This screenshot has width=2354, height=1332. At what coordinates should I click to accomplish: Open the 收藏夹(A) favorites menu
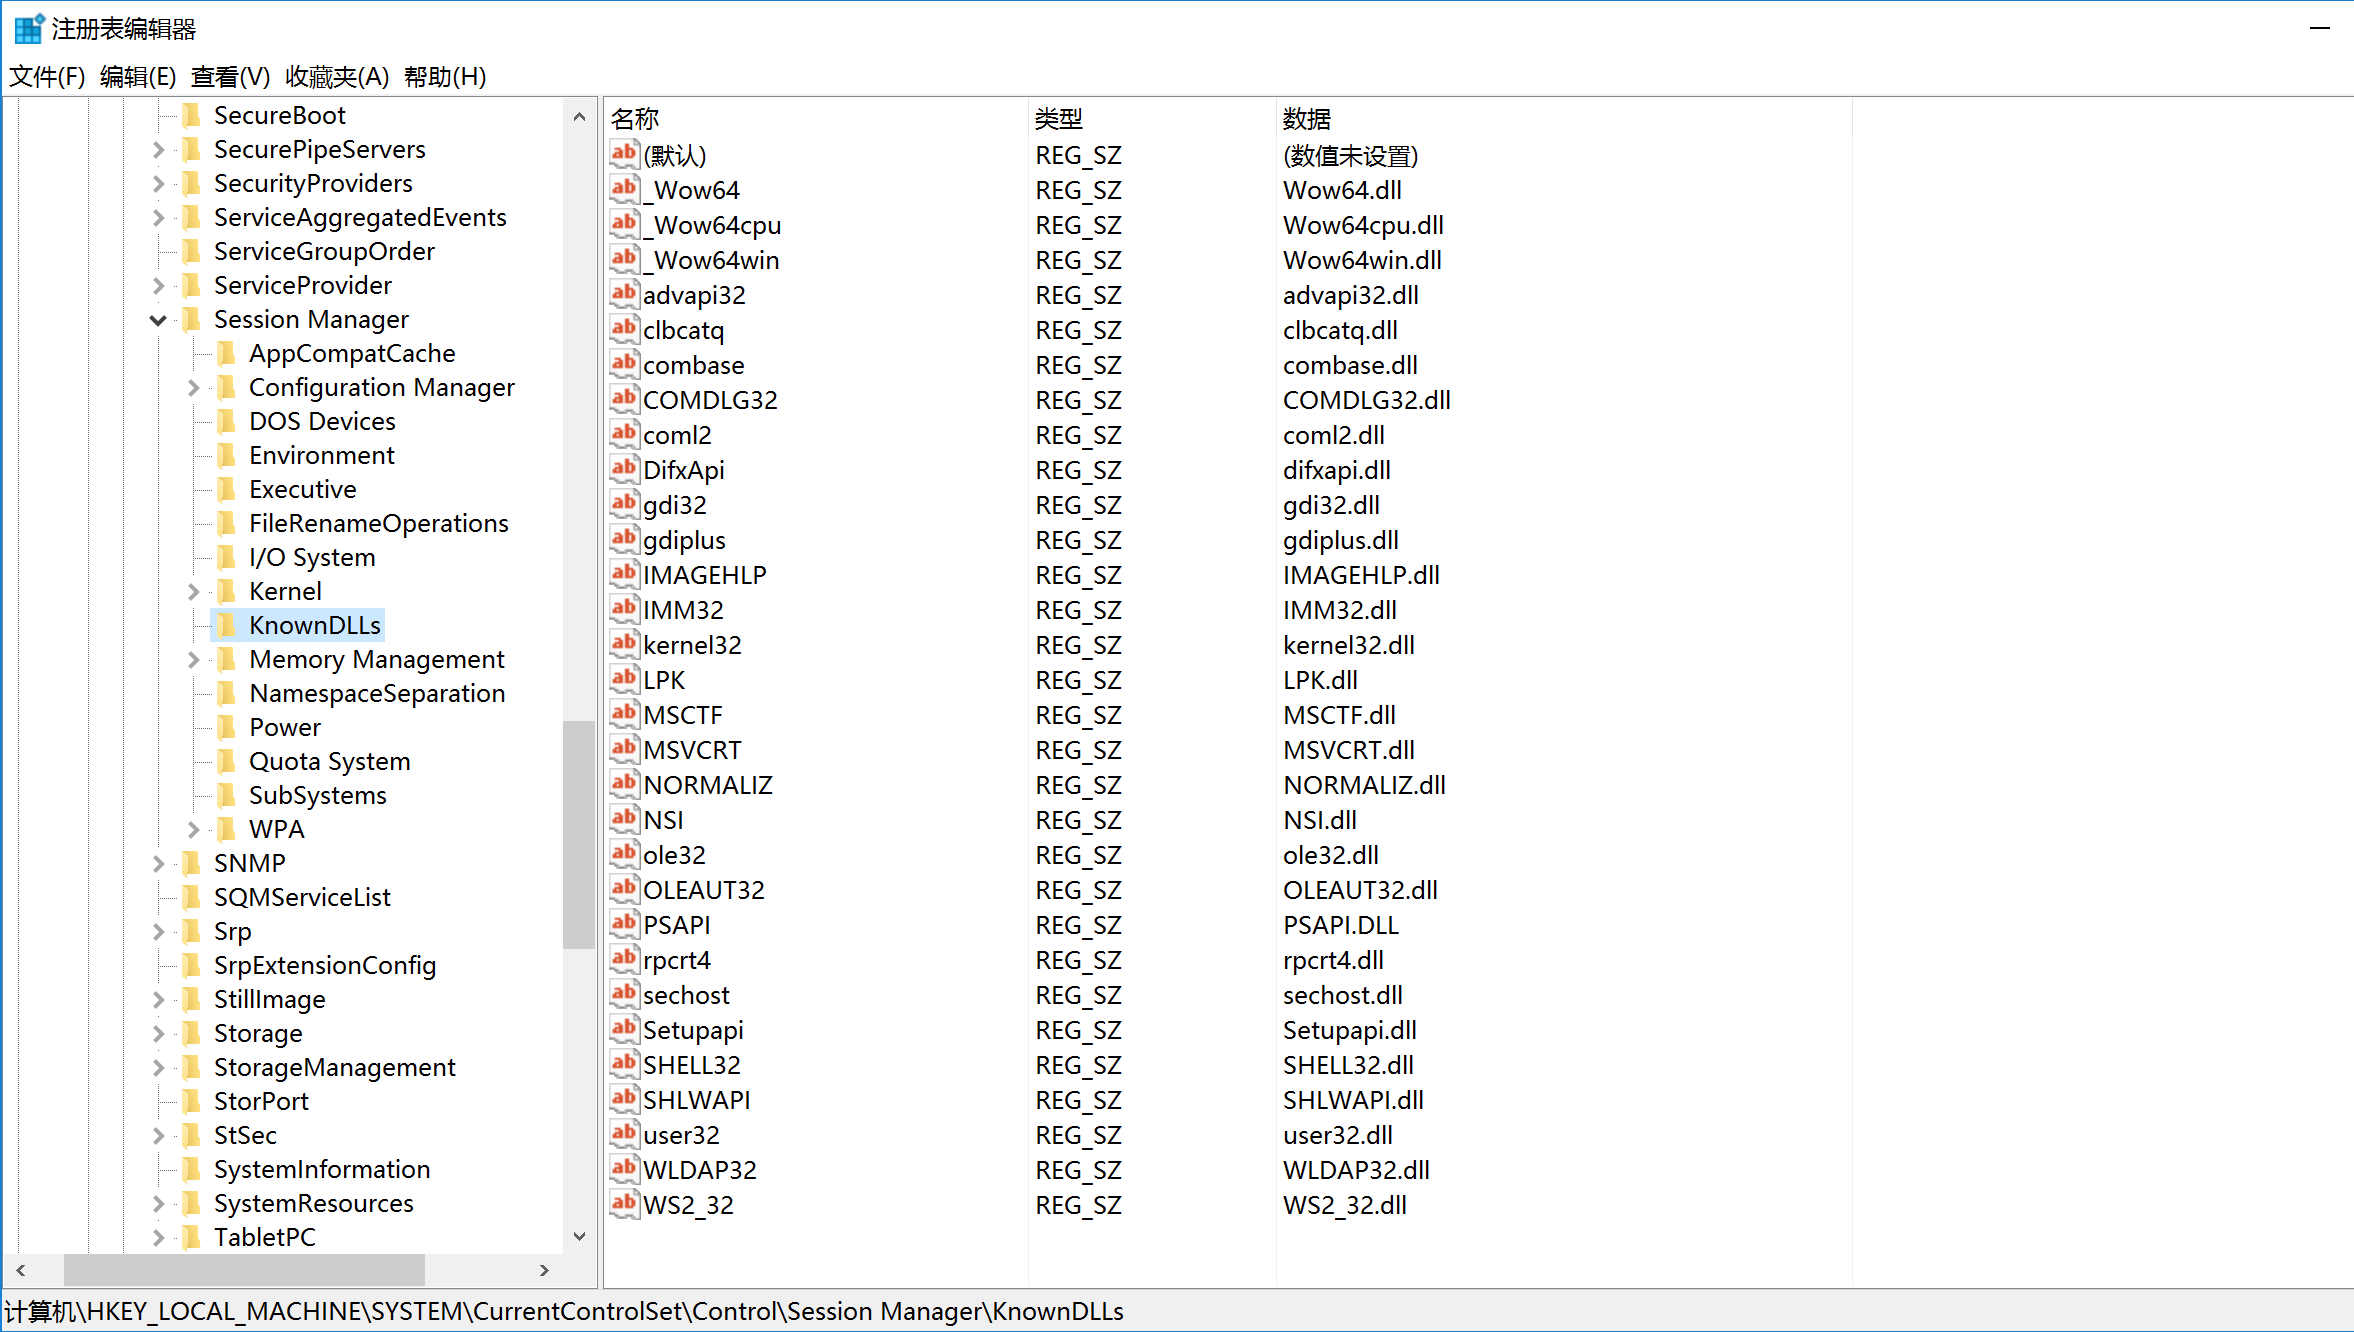tap(336, 77)
